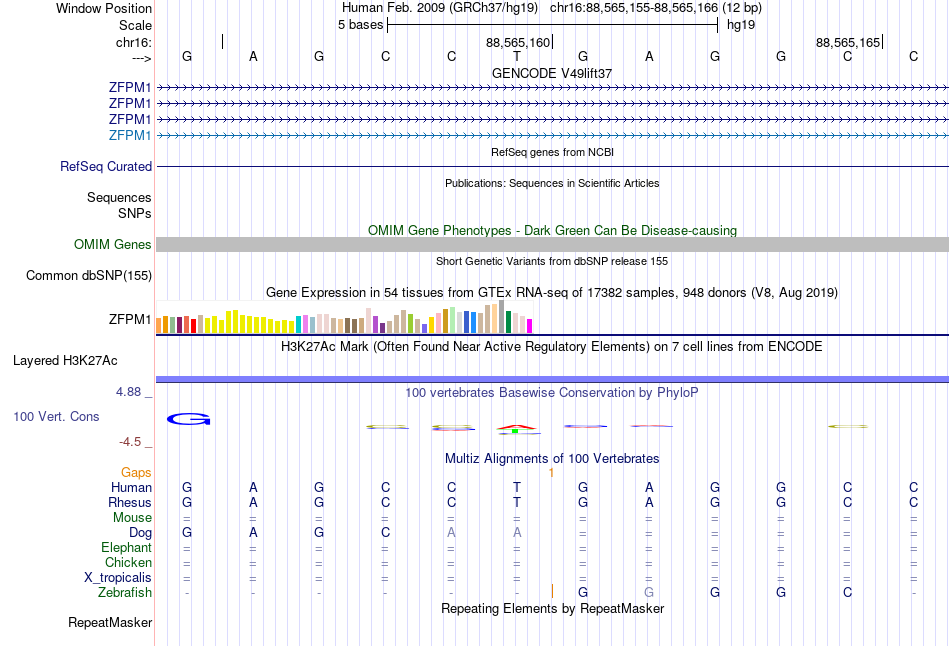Click the large blue G conservation logo
This screenshot has height=646, width=950.
click(188, 419)
